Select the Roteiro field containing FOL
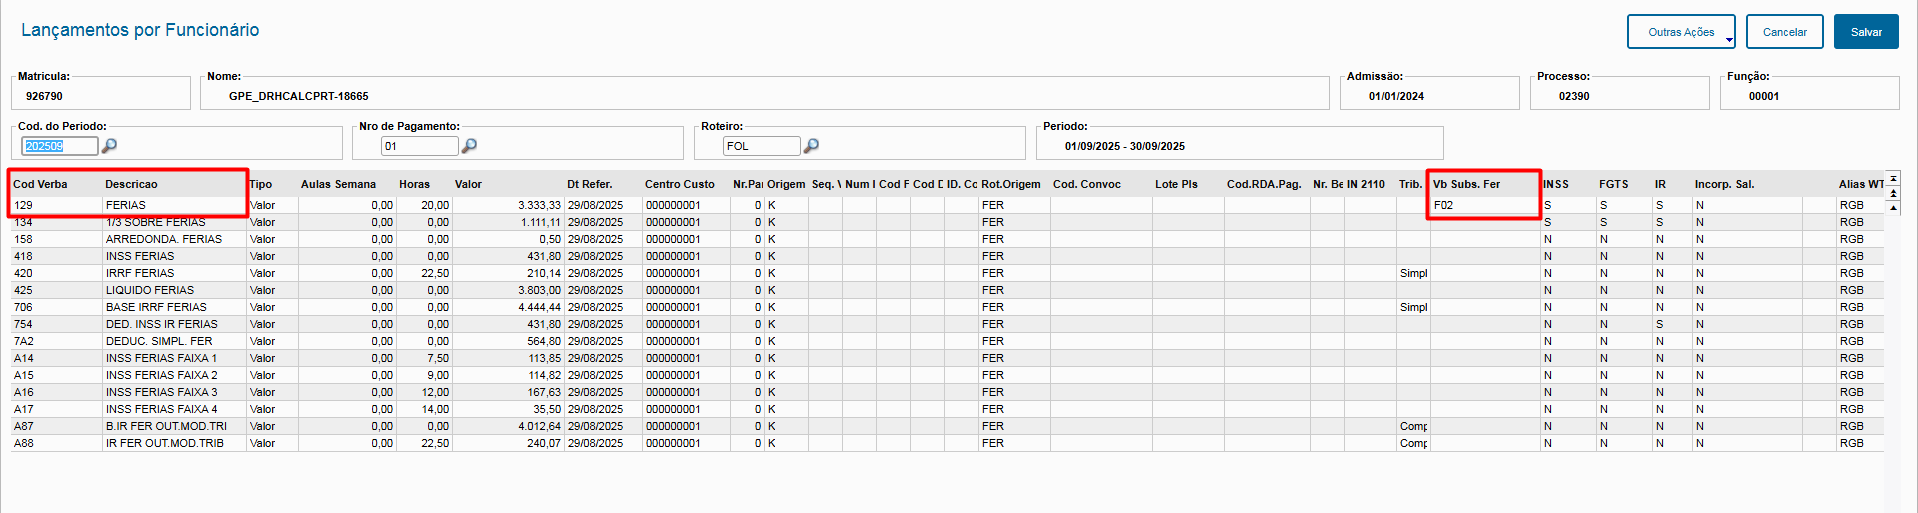 coord(761,146)
